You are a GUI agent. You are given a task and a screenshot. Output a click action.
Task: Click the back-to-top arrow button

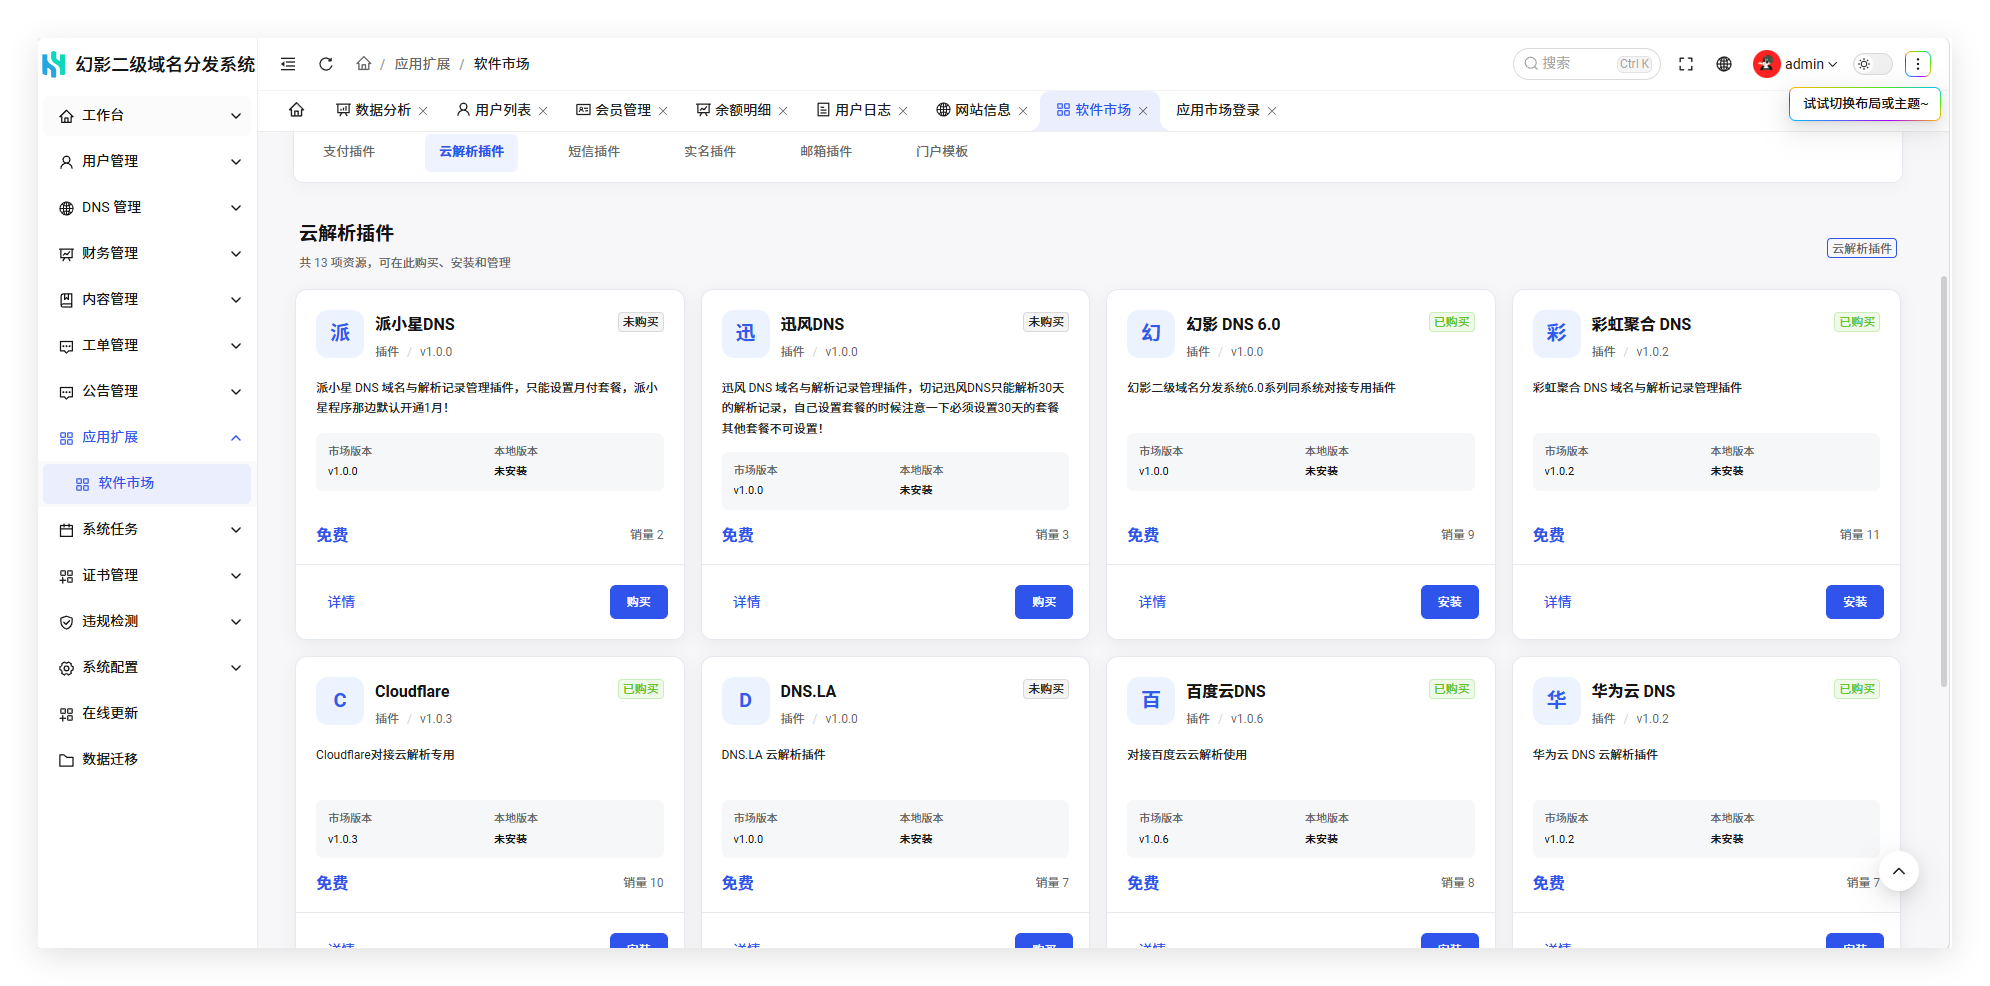click(x=1899, y=871)
